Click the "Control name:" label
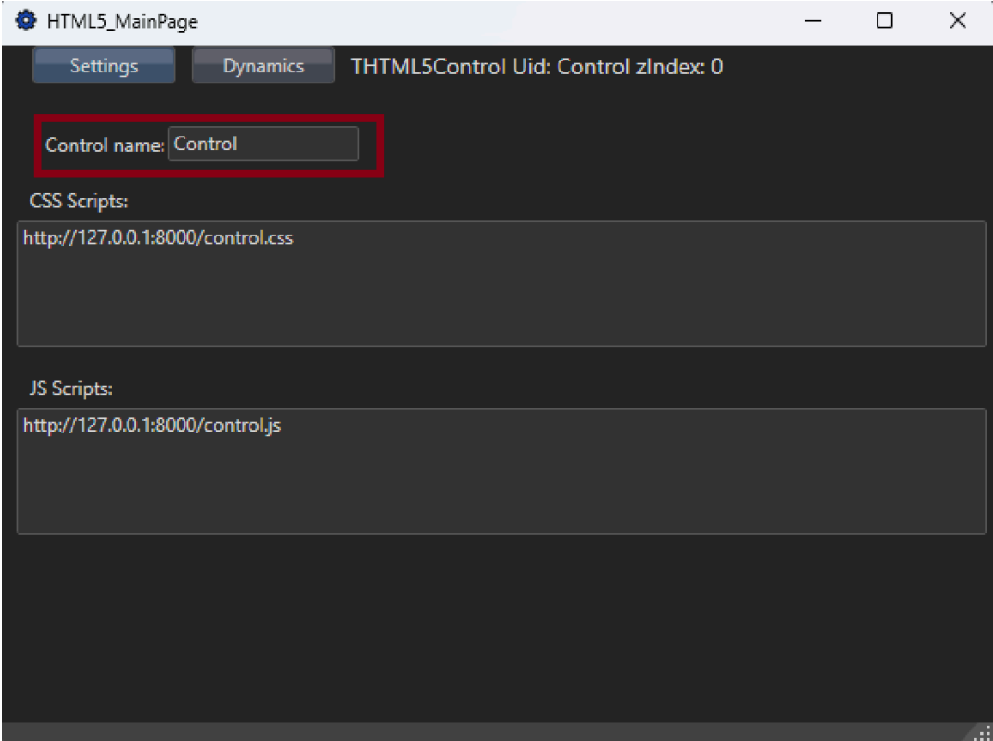Viewport: 993px width, 741px height. 104,145
